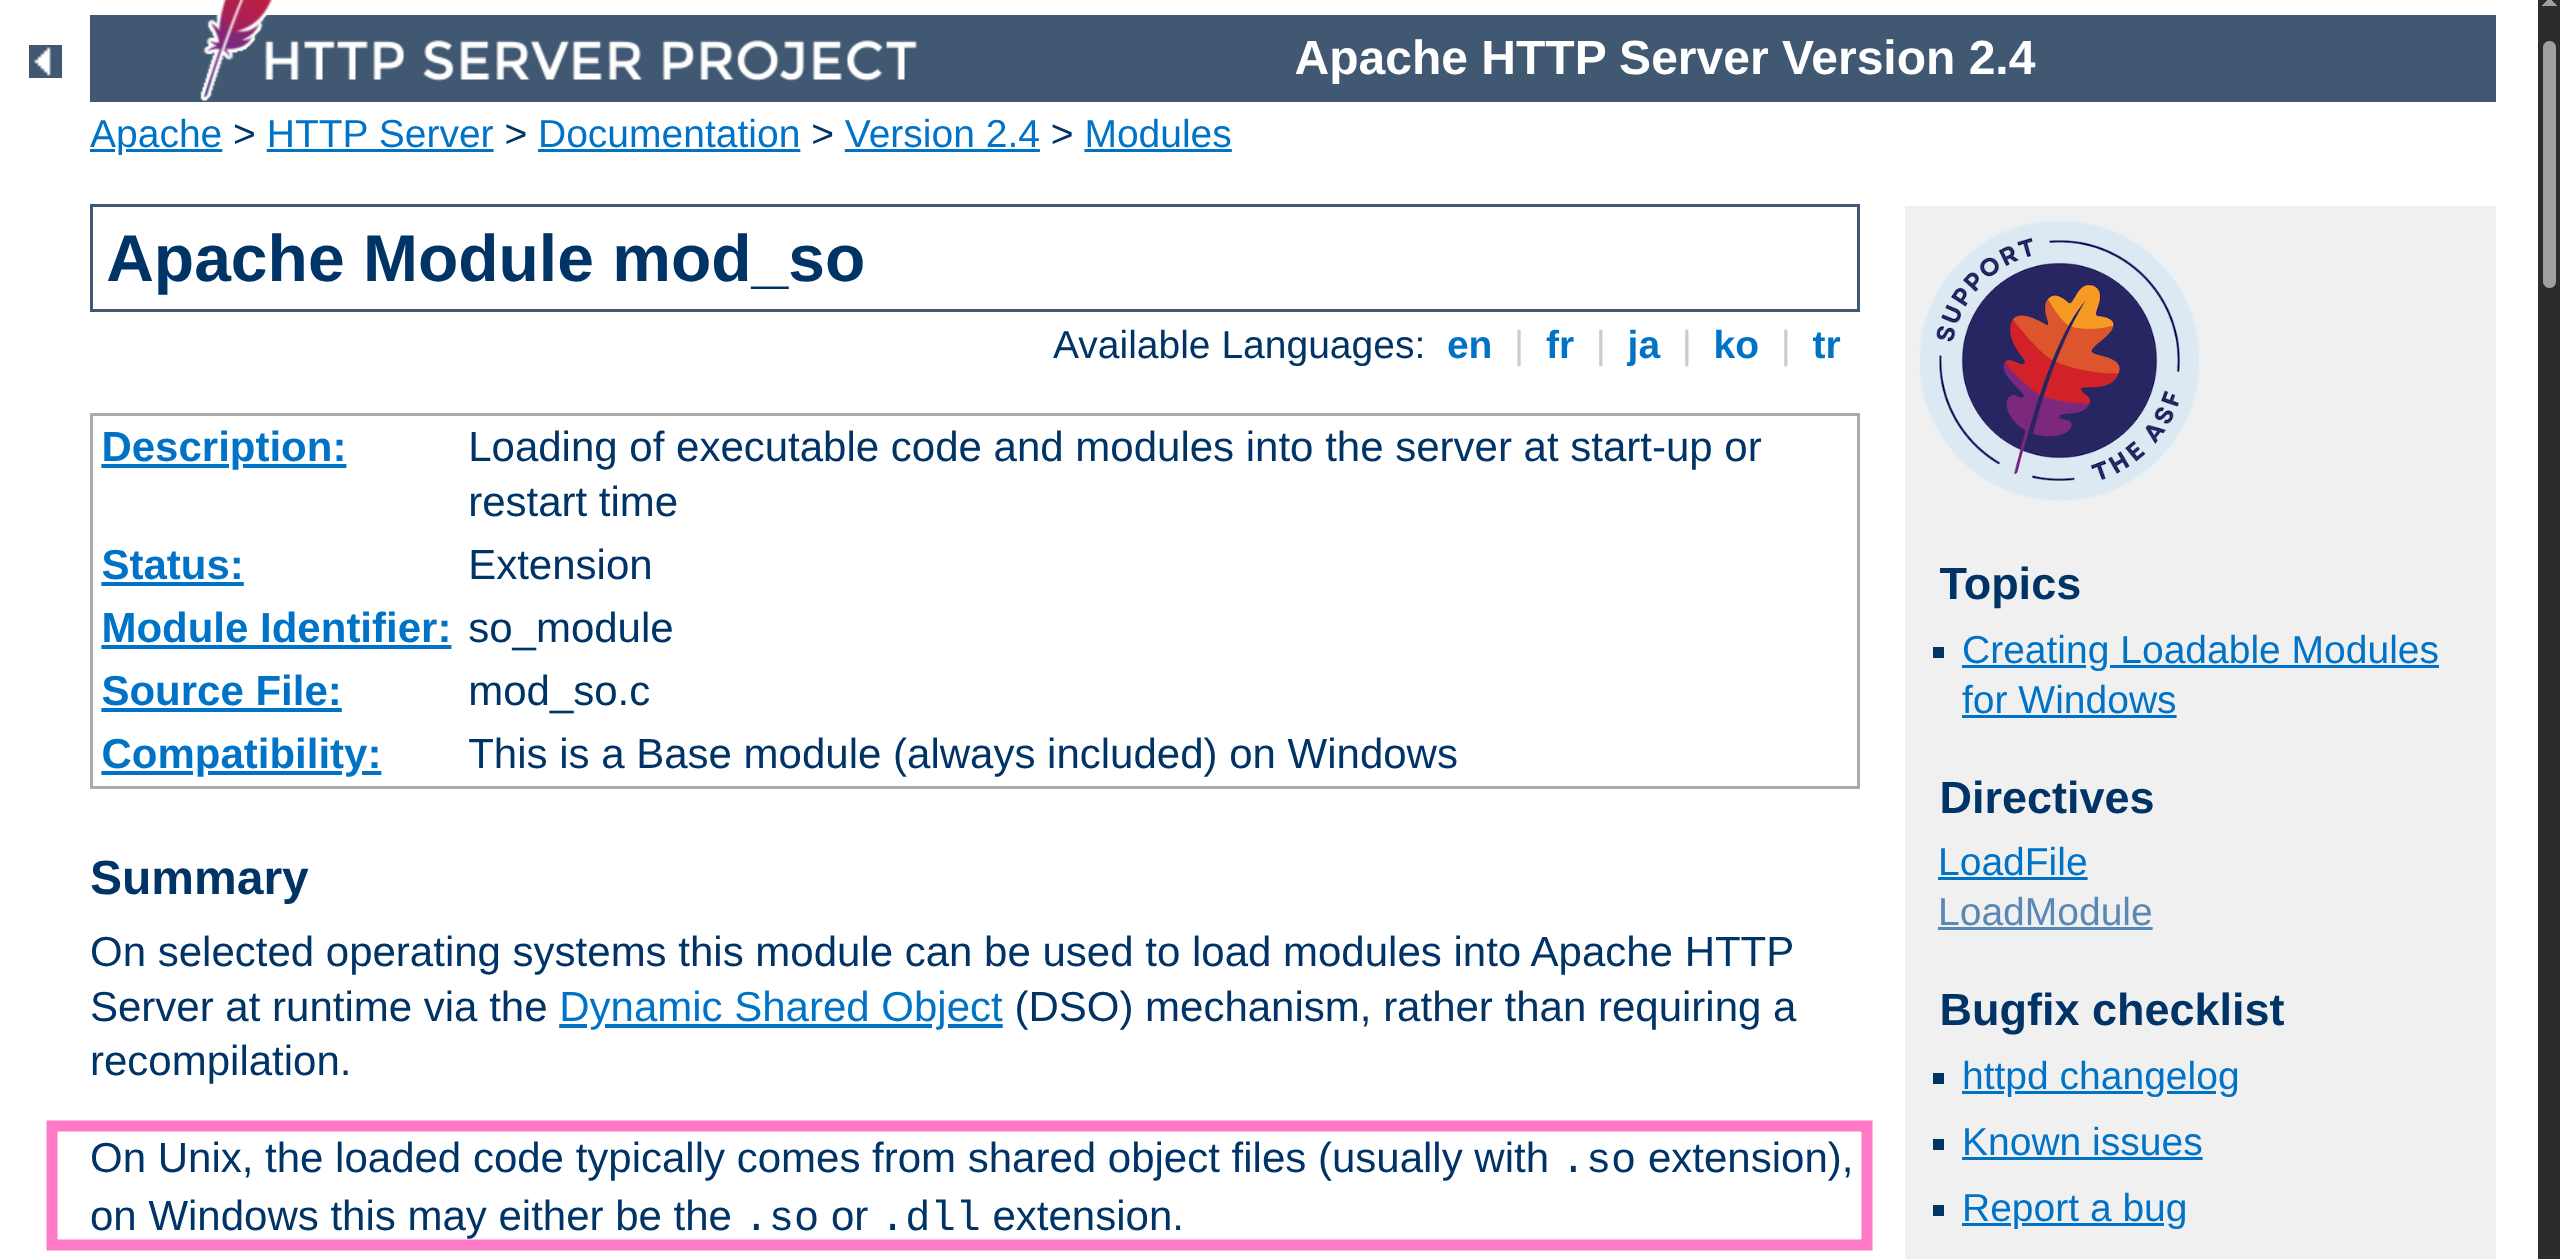Select the Turkish (tr) language

(1825, 345)
